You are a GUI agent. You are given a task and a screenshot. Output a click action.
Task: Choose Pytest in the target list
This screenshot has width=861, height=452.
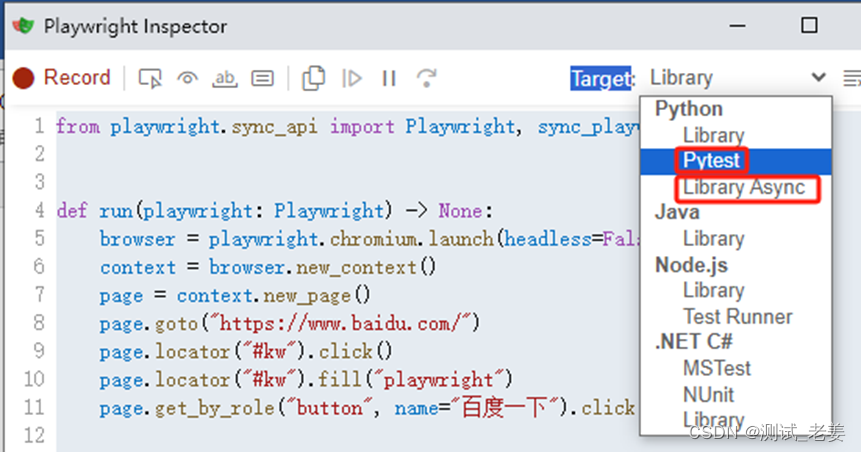(711, 160)
